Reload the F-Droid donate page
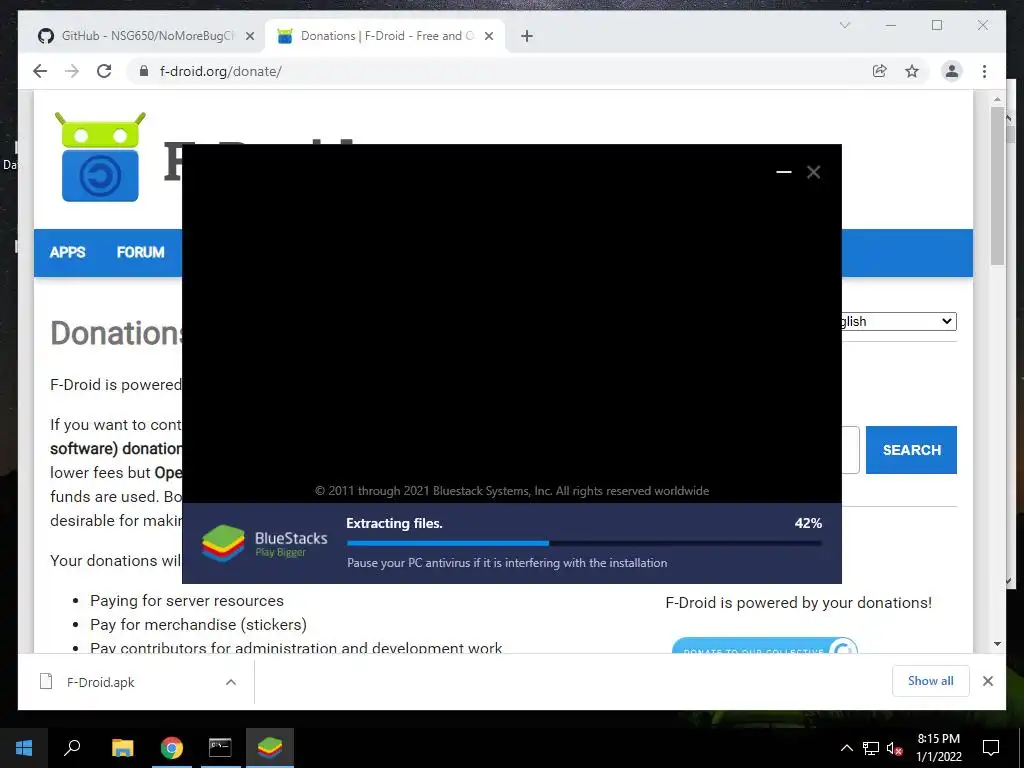This screenshot has width=1024, height=768. point(104,71)
